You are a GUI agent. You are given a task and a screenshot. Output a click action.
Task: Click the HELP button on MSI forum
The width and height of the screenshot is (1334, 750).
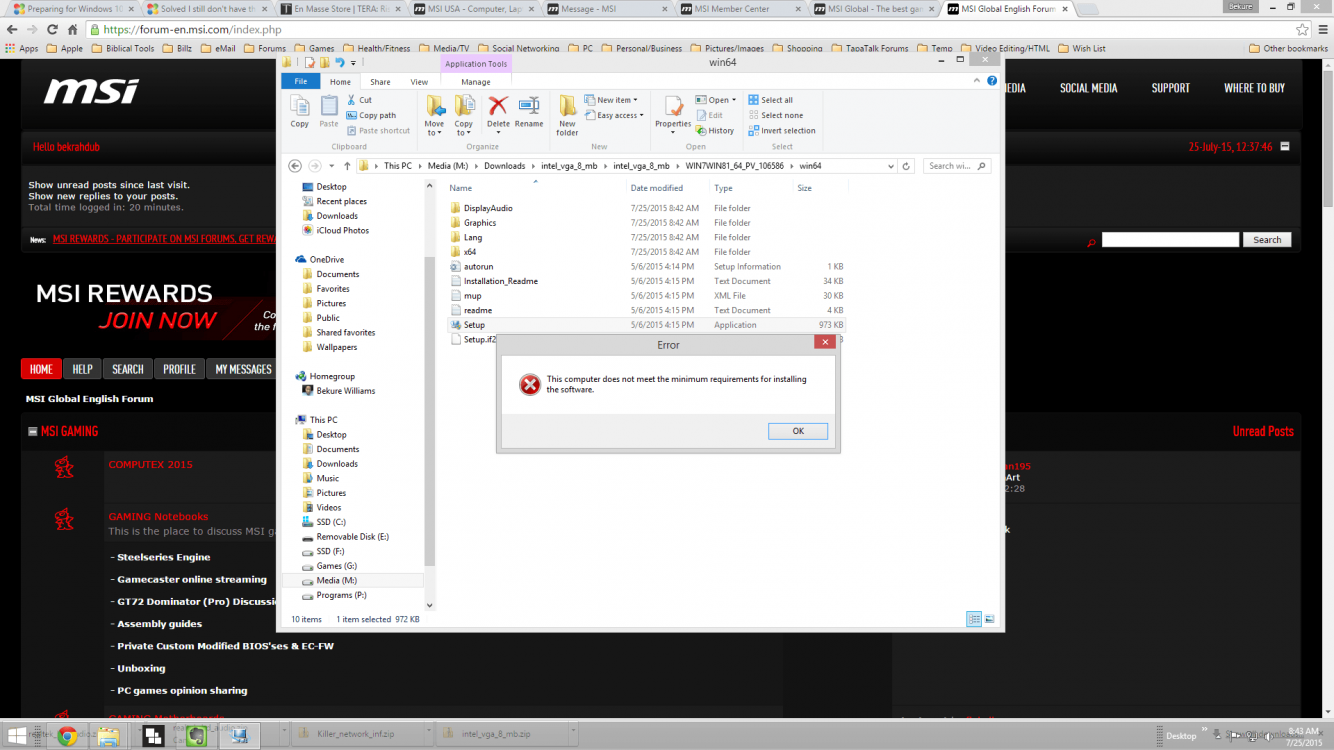point(82,369)
